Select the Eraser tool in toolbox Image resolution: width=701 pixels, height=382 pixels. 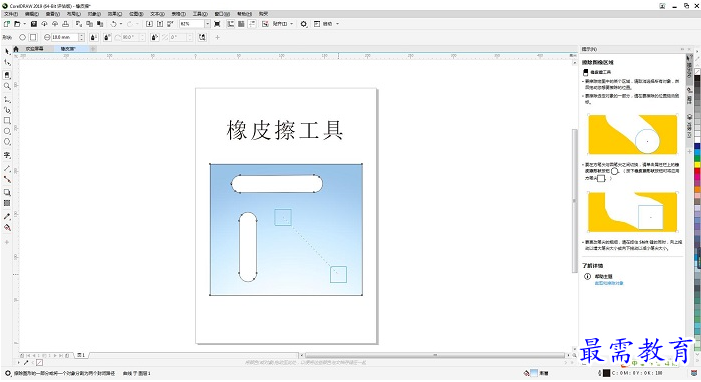click(x=7, y=75)
